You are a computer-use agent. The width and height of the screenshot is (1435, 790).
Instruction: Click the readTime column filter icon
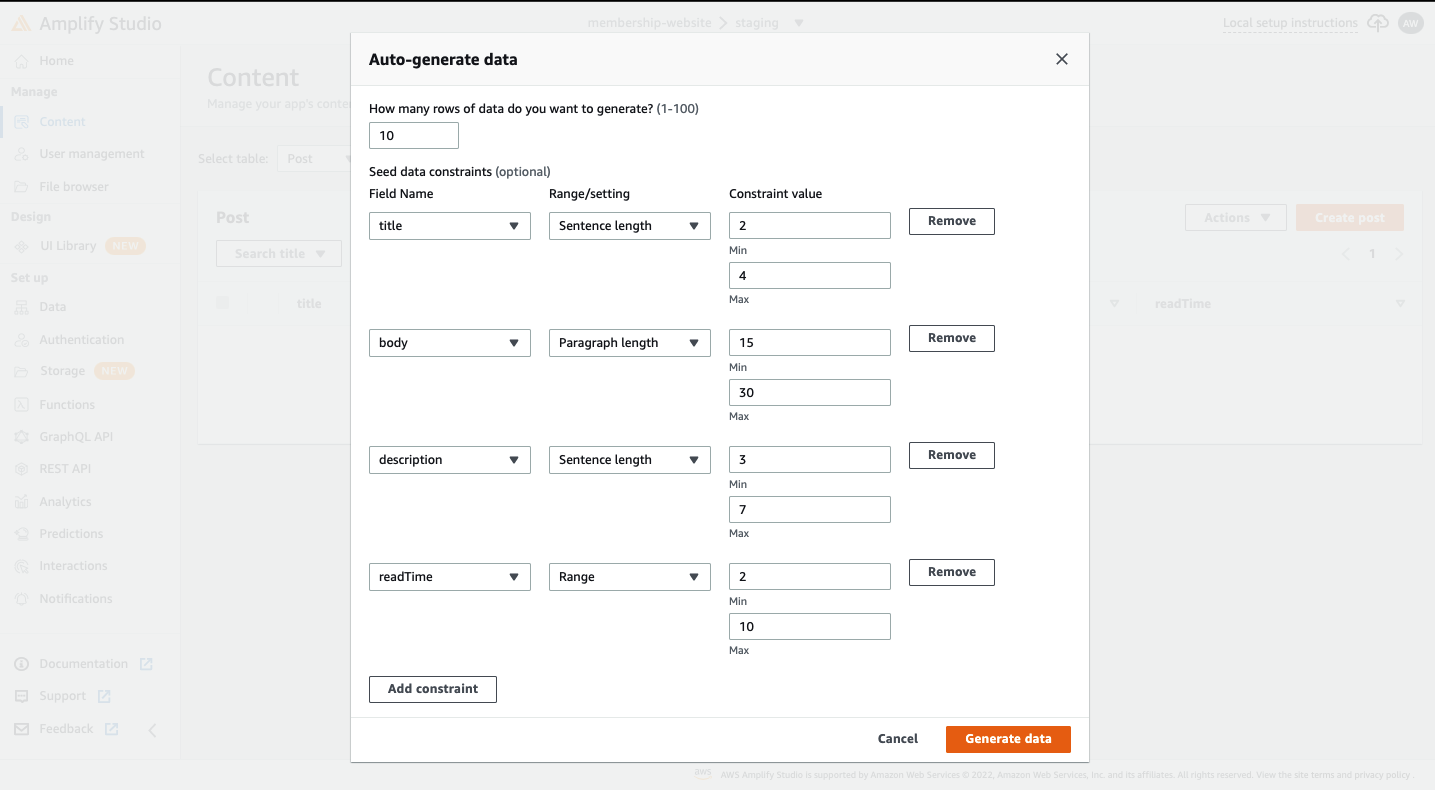tap(1400, 304)
